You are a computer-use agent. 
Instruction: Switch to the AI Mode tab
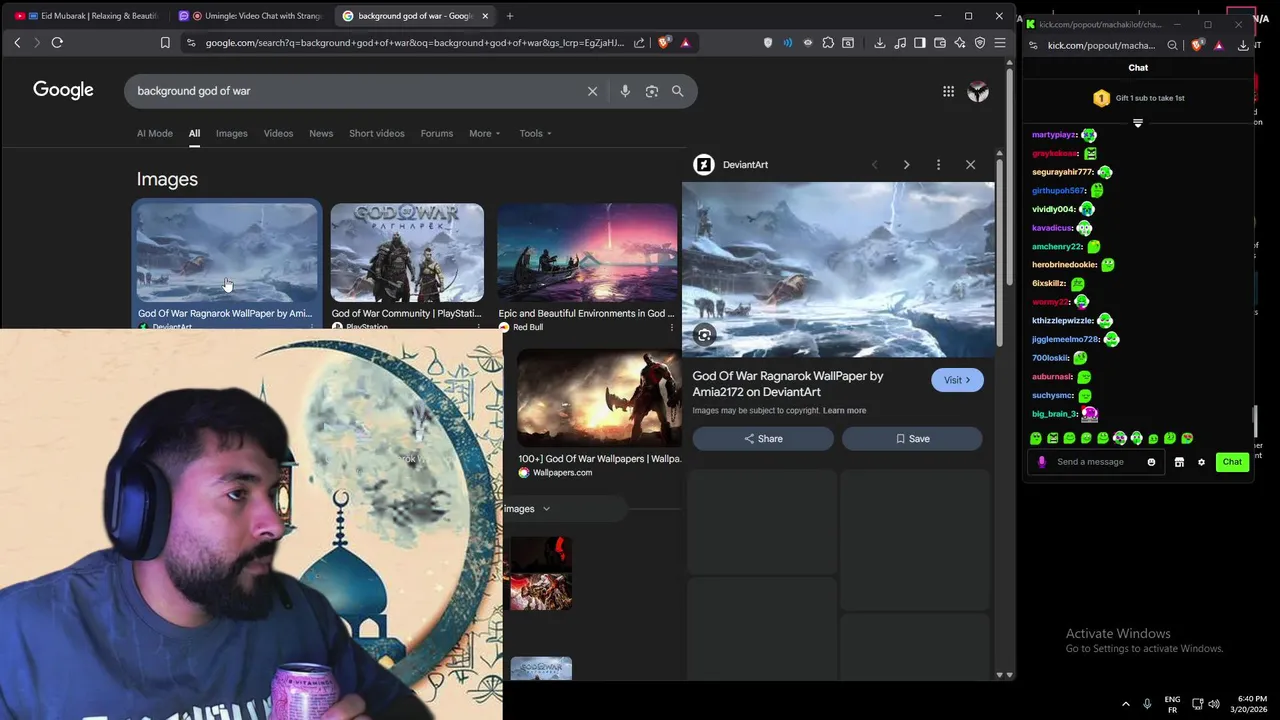click(x=155, y=133)
